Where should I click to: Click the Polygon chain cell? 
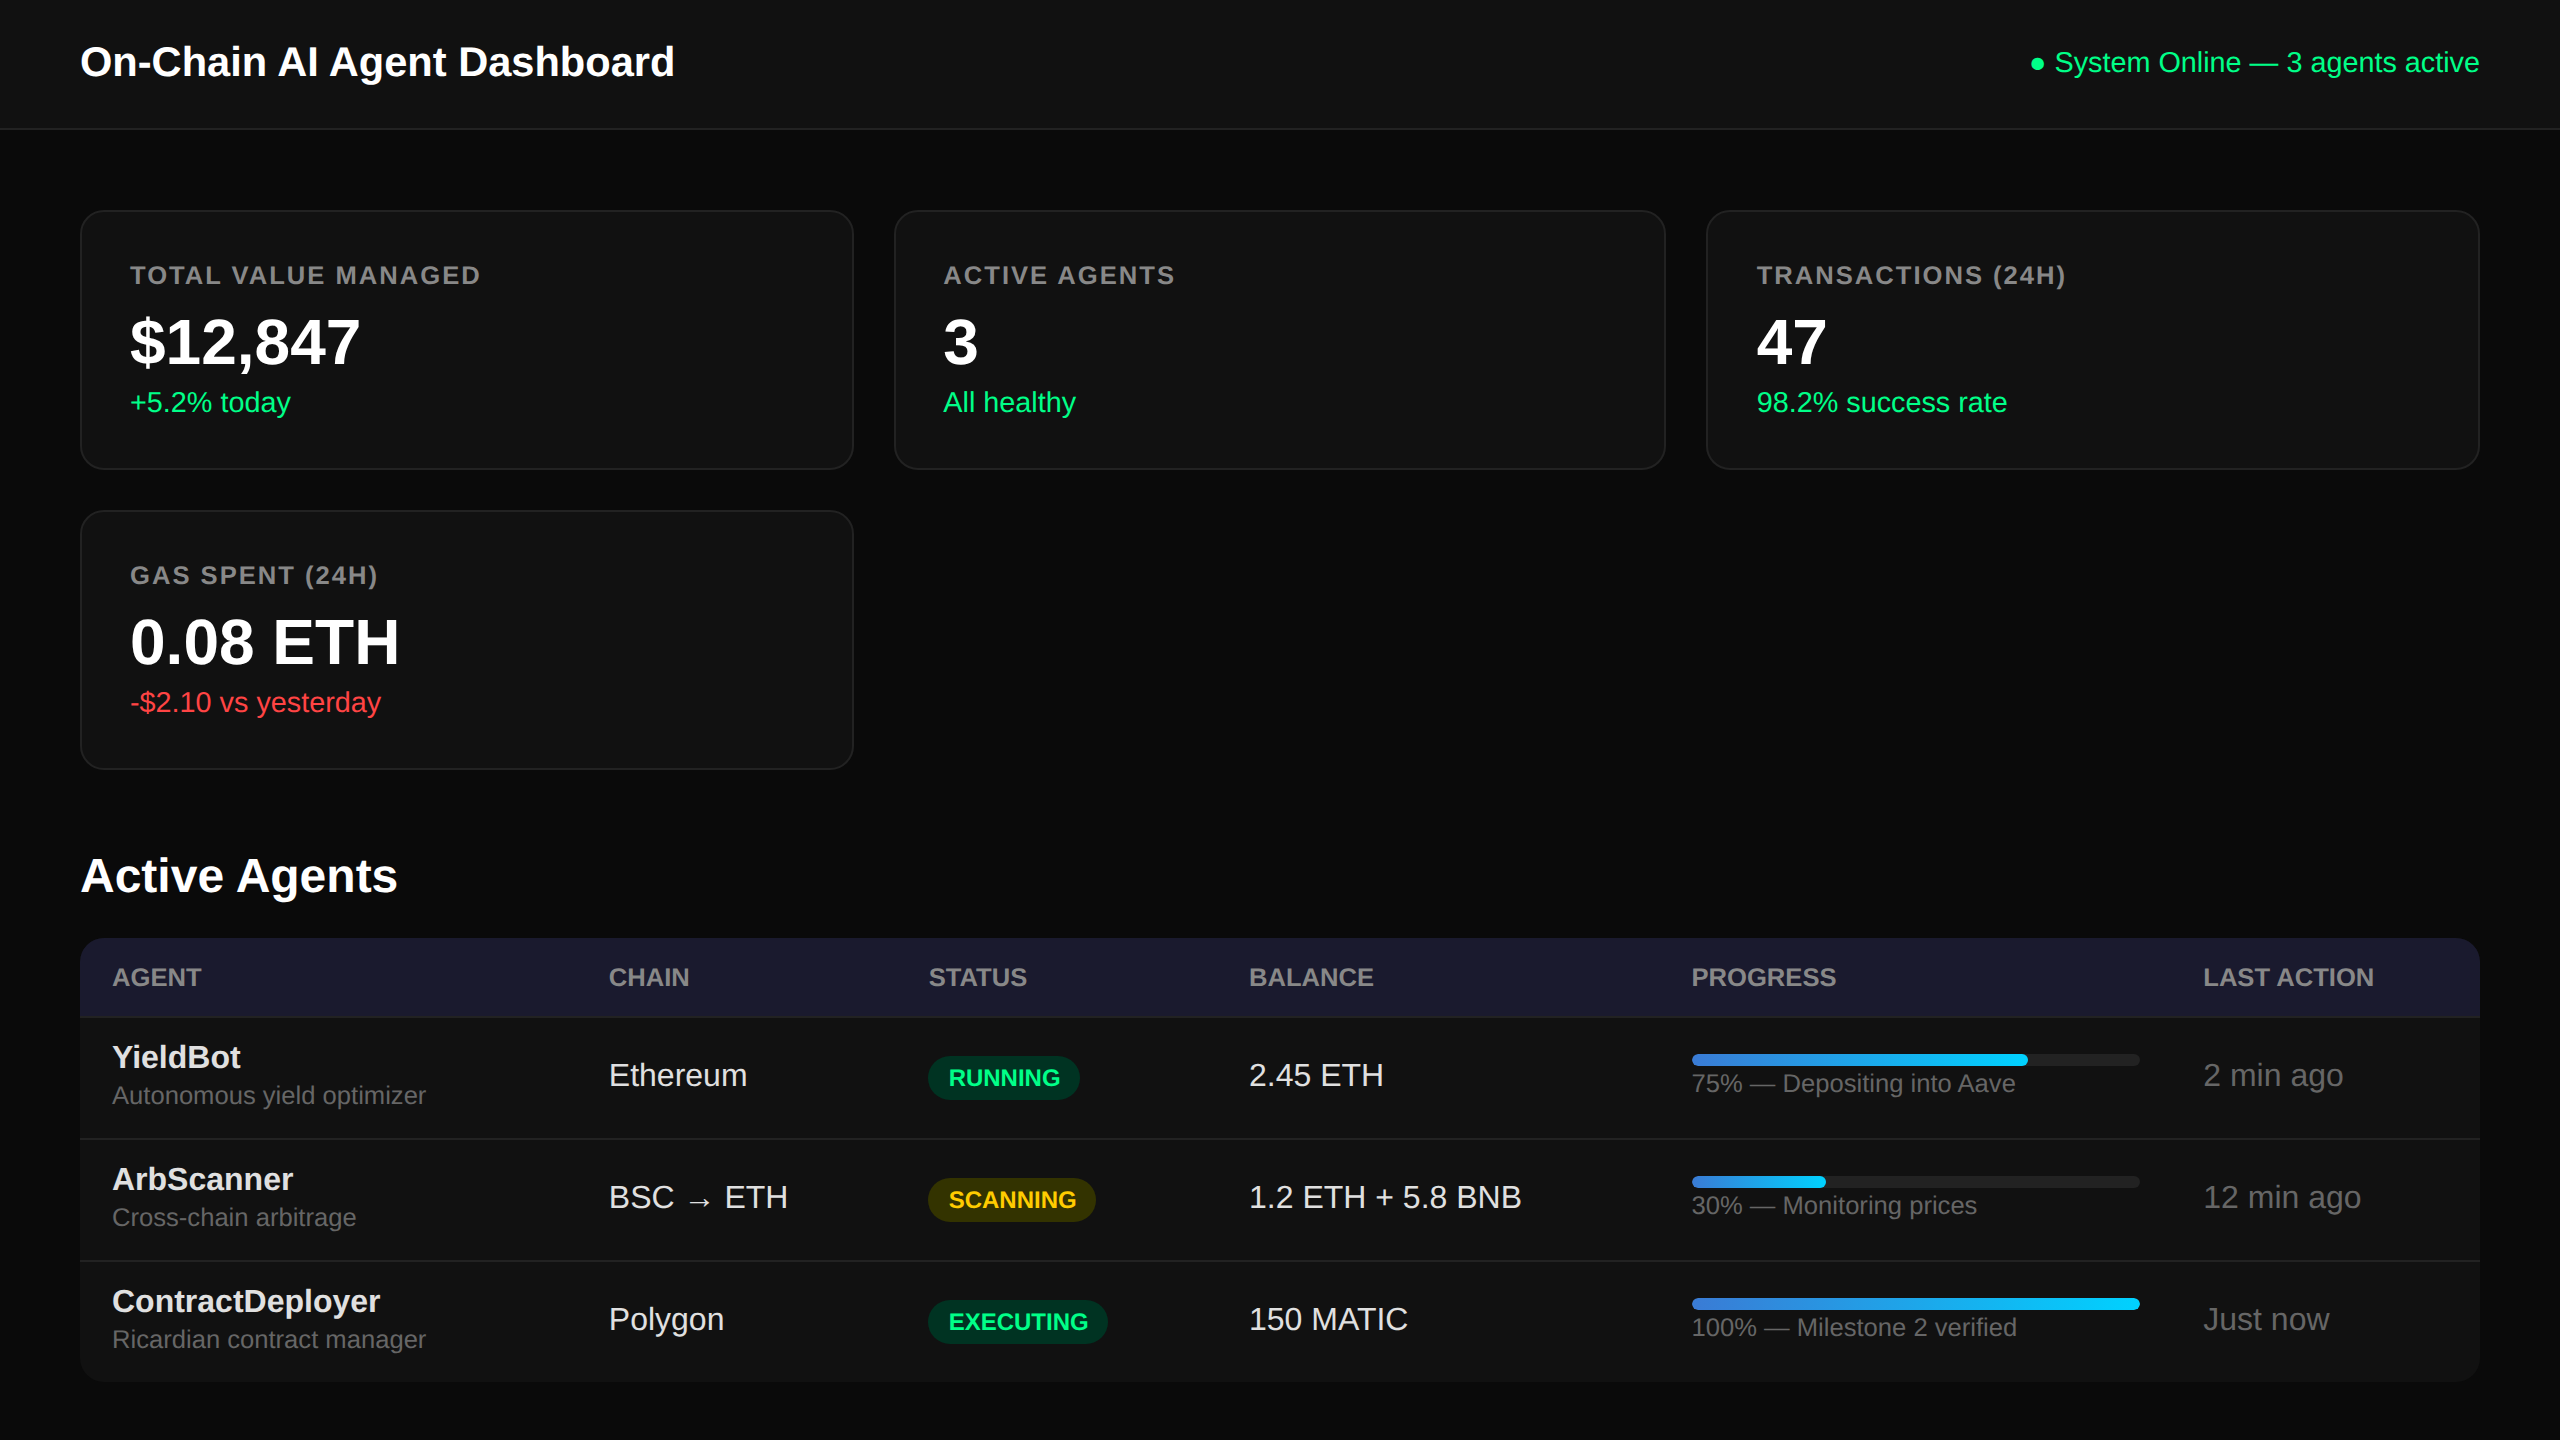[666, 1319]
